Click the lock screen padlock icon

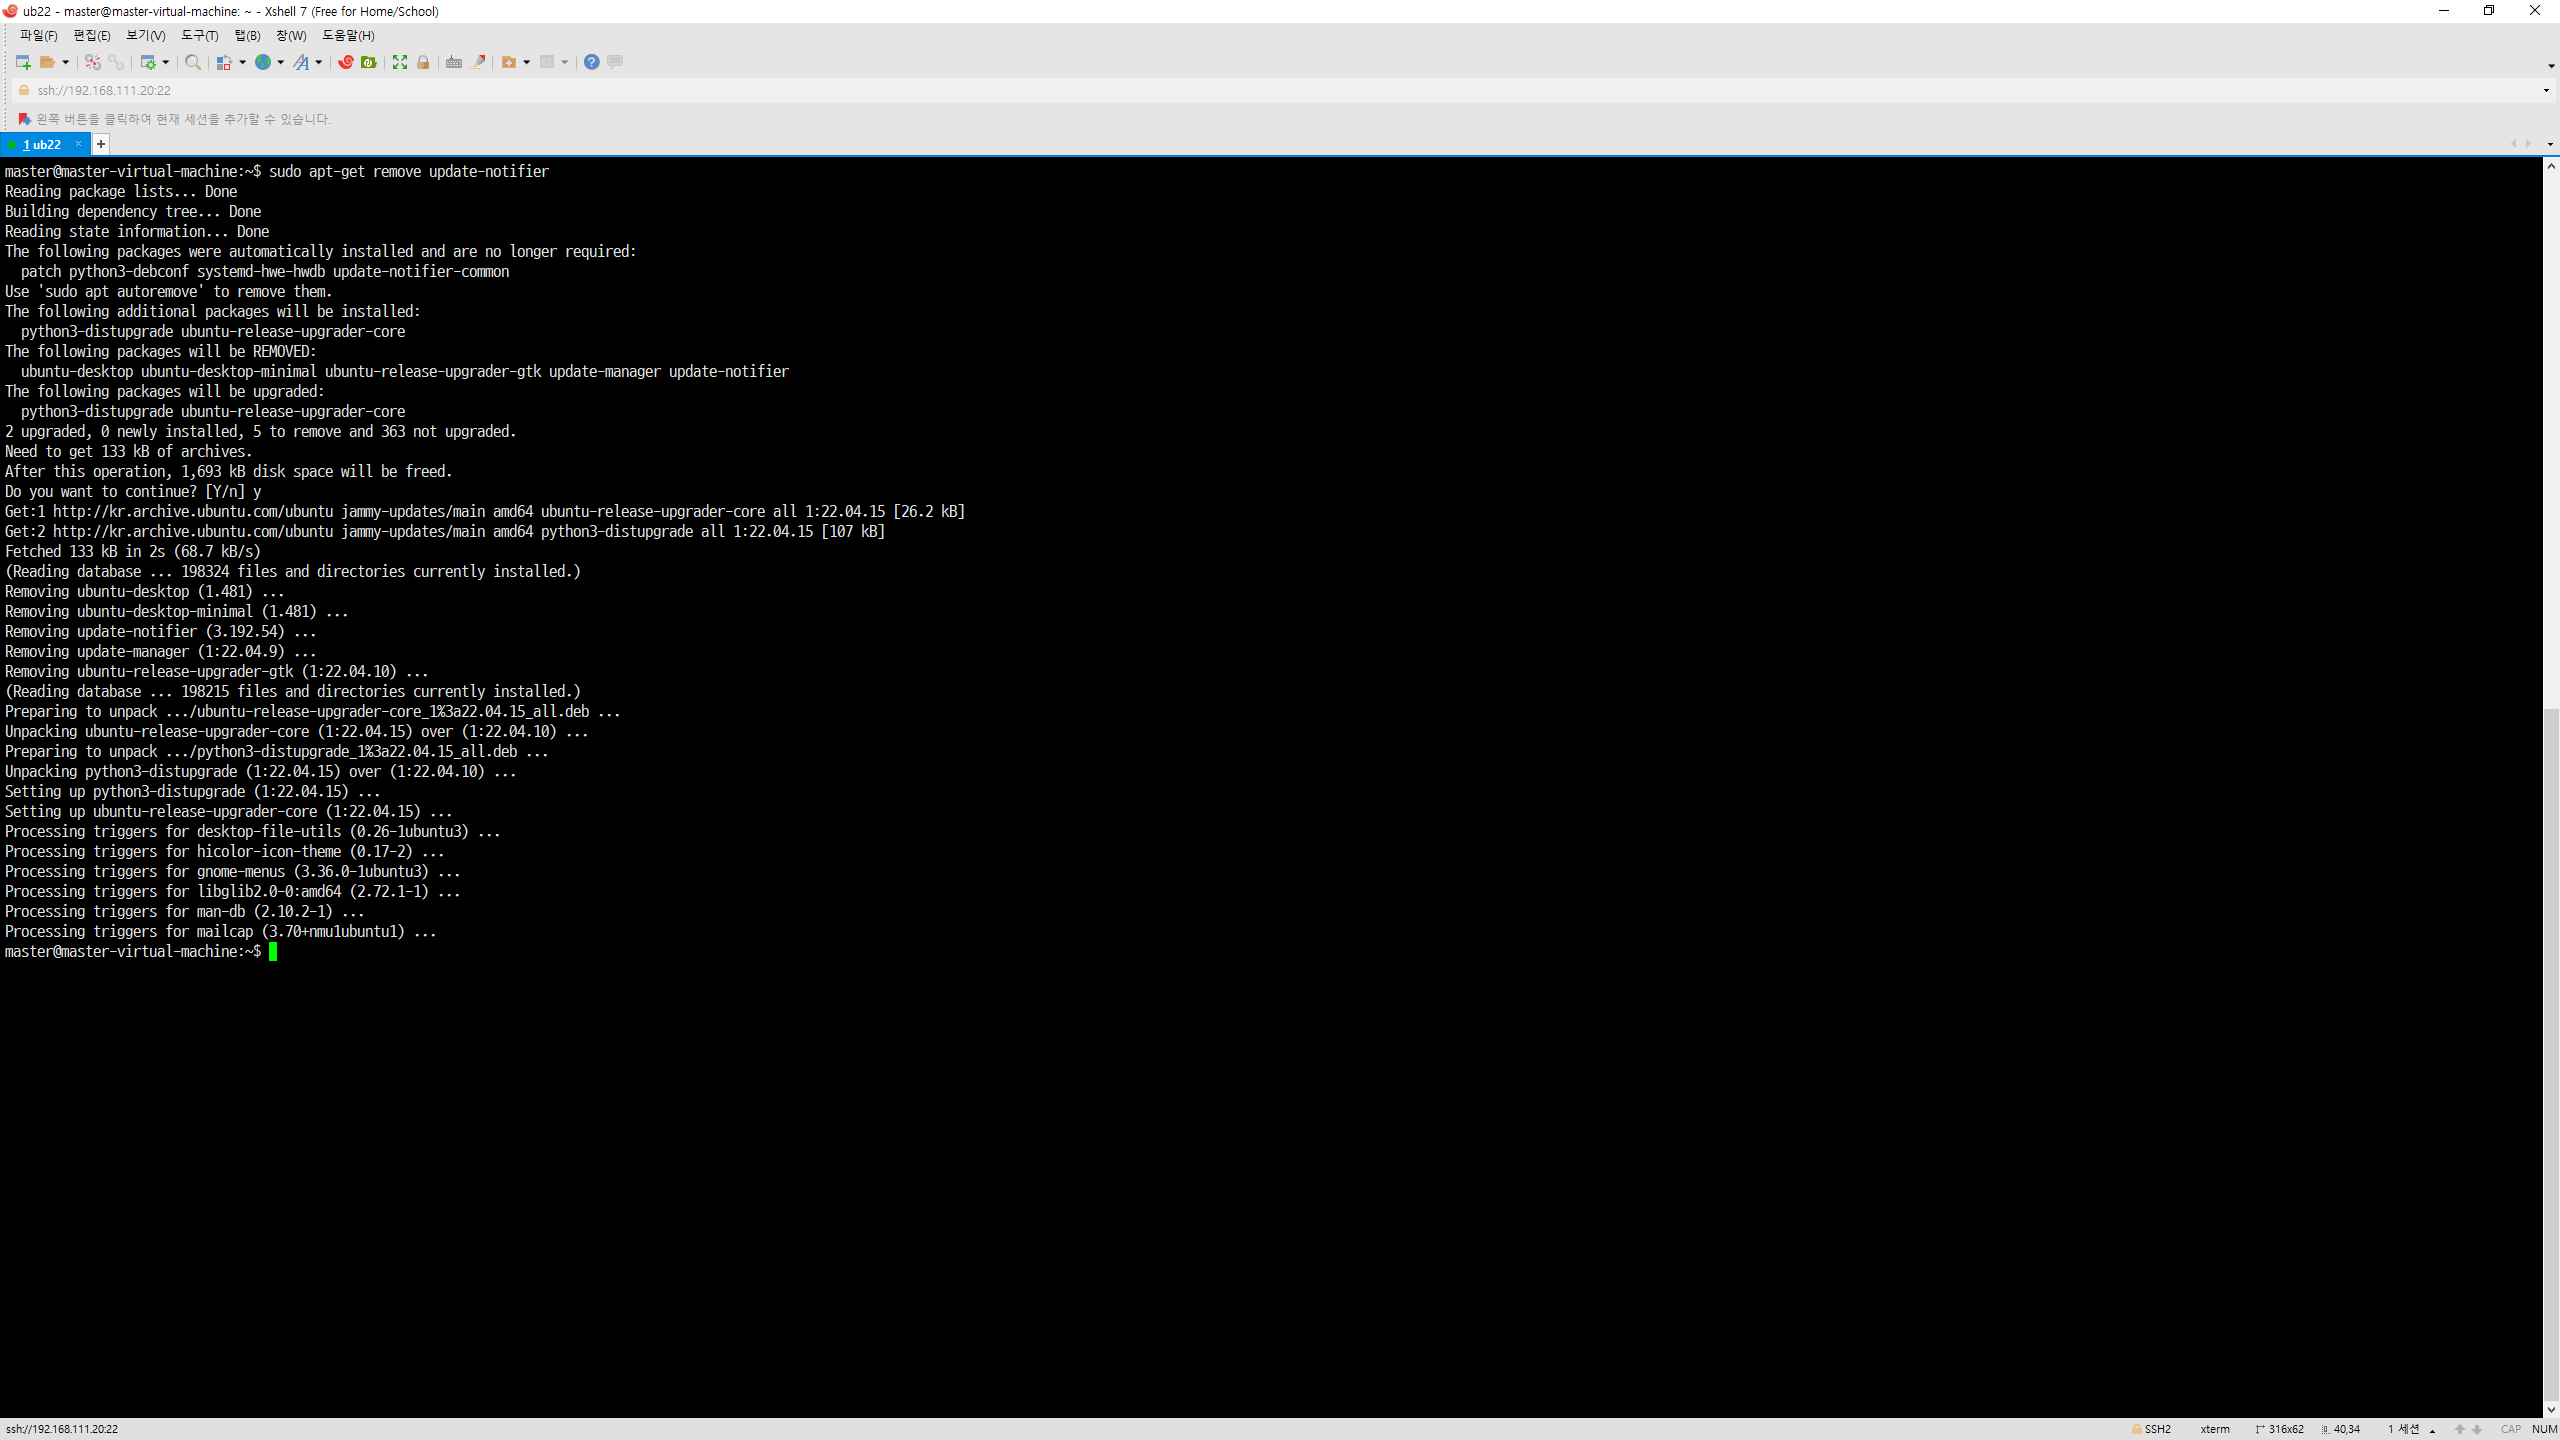coord(423,62)
